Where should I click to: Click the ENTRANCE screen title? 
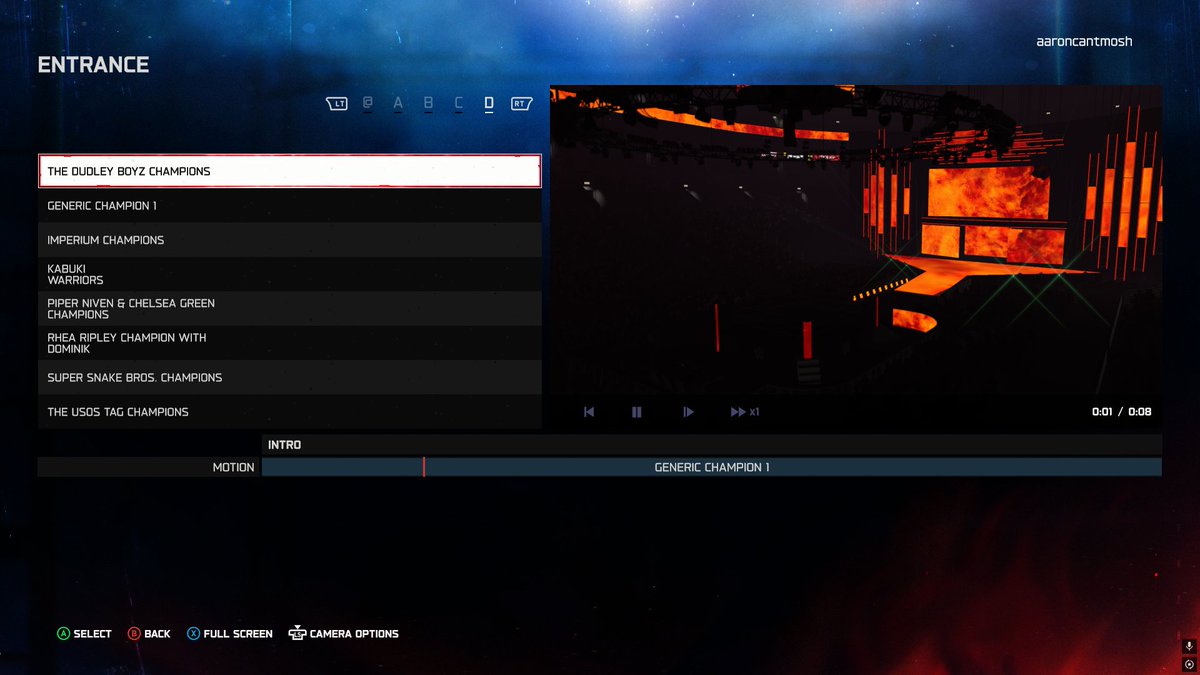point(93,65)
